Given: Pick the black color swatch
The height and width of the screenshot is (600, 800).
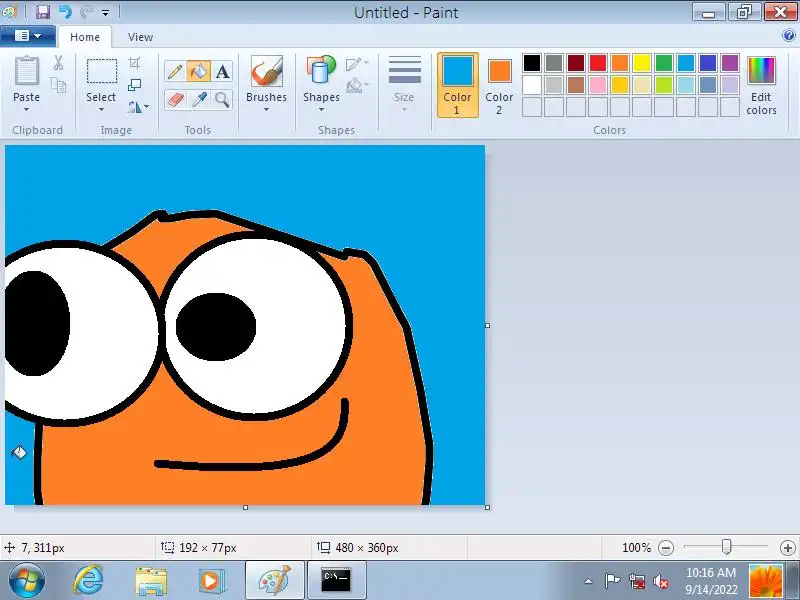Looking at the screenshot, I should click(x=532, y=63).
